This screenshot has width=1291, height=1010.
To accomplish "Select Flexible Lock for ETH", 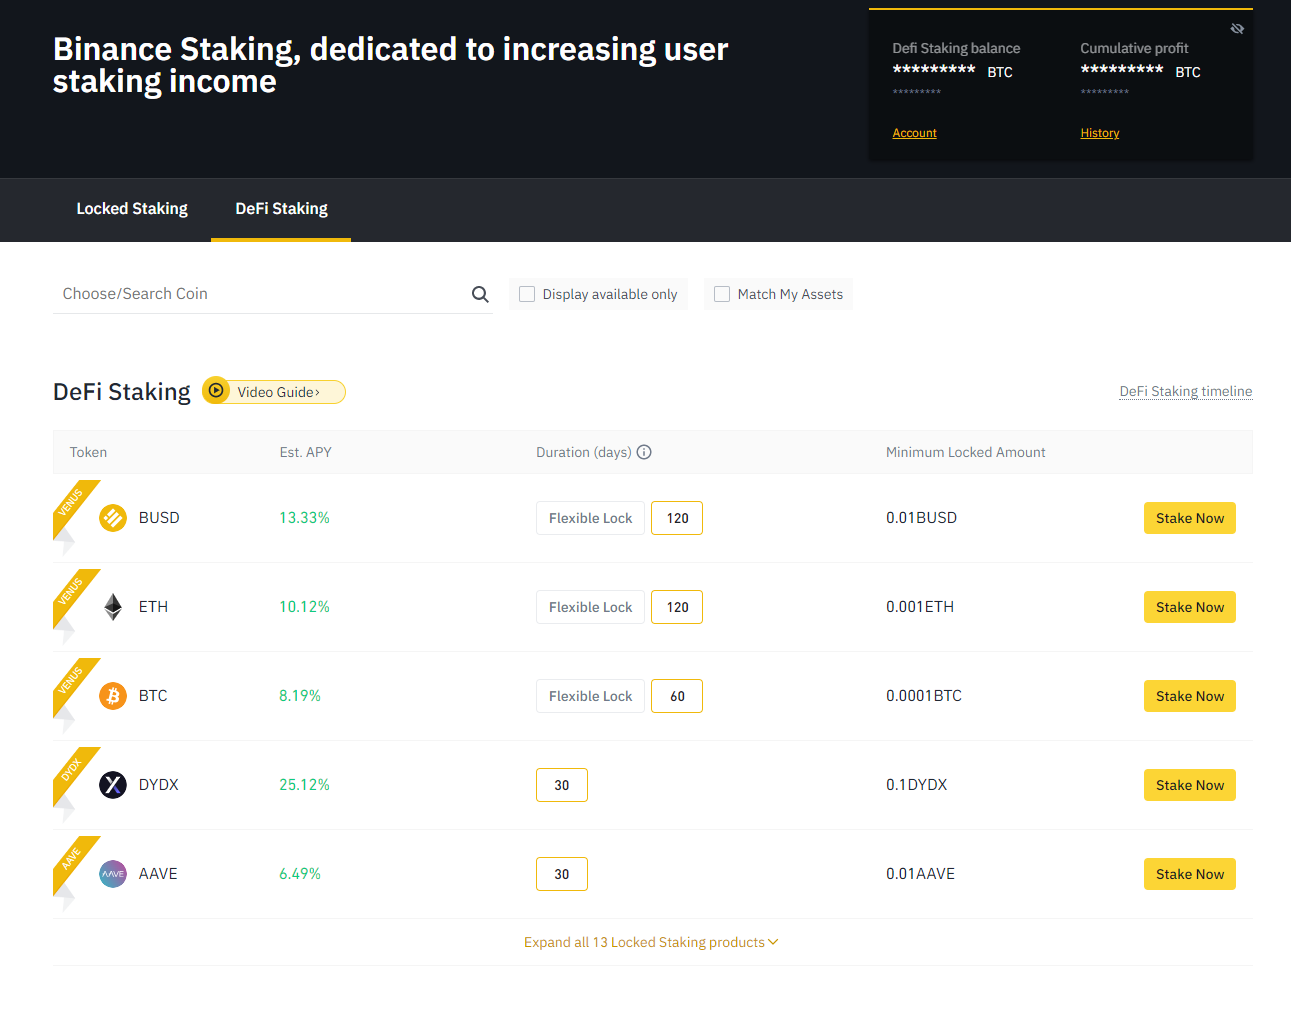I will pos(590,607).
